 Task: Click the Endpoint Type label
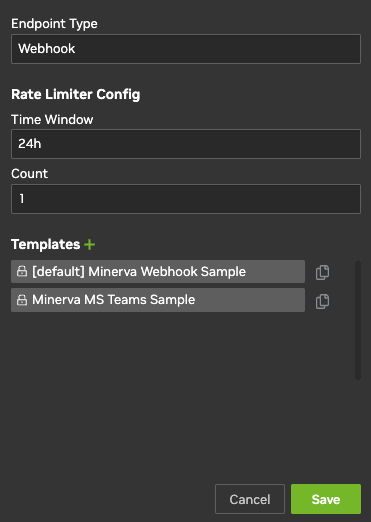54,24
